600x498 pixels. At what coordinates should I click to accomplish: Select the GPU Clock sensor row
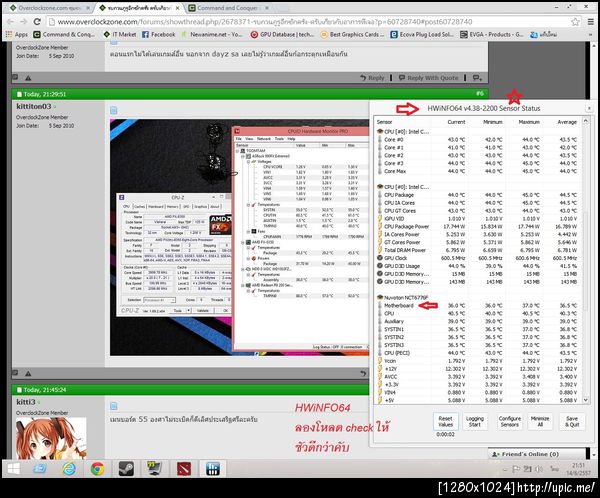point(478,258)
